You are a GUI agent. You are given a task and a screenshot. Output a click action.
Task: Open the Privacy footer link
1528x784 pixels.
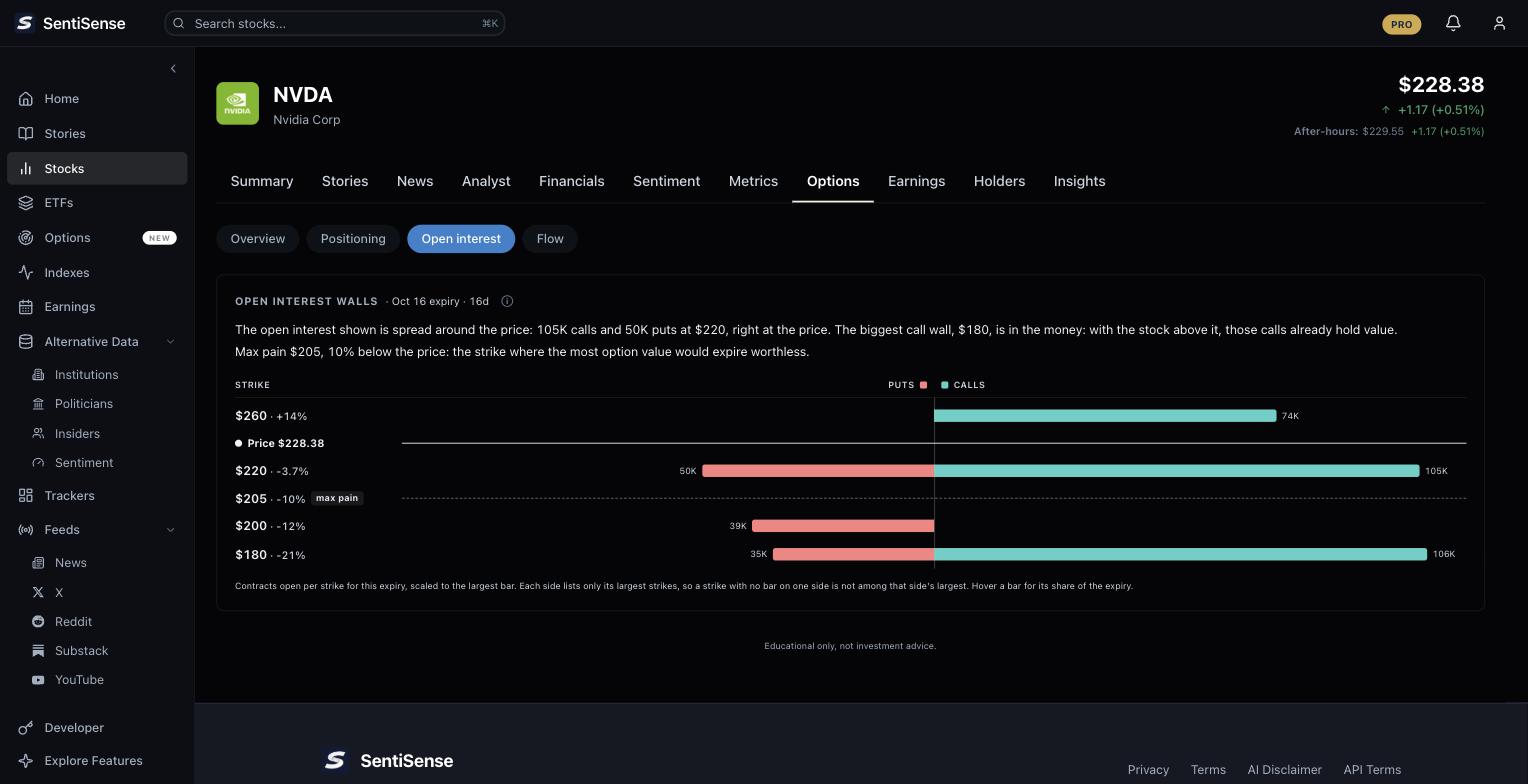(x=1148, y=770)
